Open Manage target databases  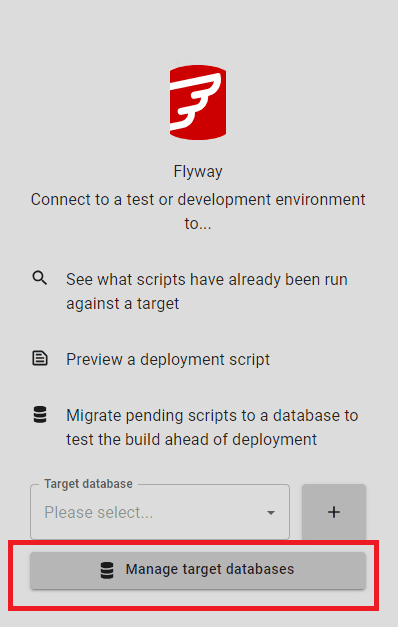pyautogui.click(x=198, y=570)
